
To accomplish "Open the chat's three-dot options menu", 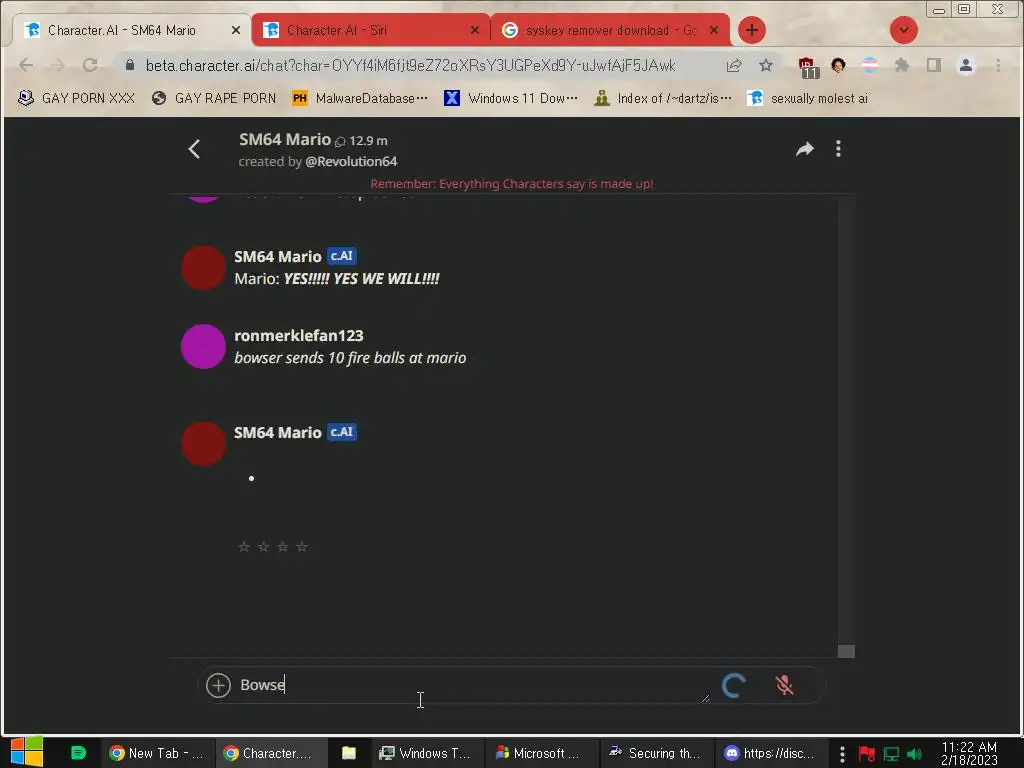I will coord(838,149).
